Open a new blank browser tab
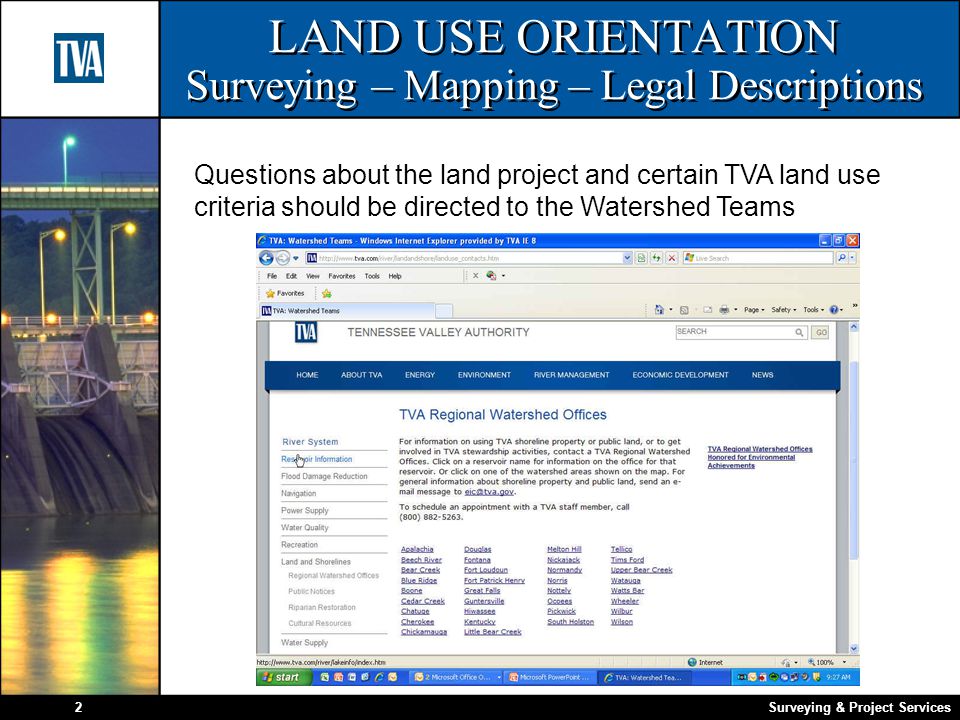The image size is (960, 720). coord(444,311)
